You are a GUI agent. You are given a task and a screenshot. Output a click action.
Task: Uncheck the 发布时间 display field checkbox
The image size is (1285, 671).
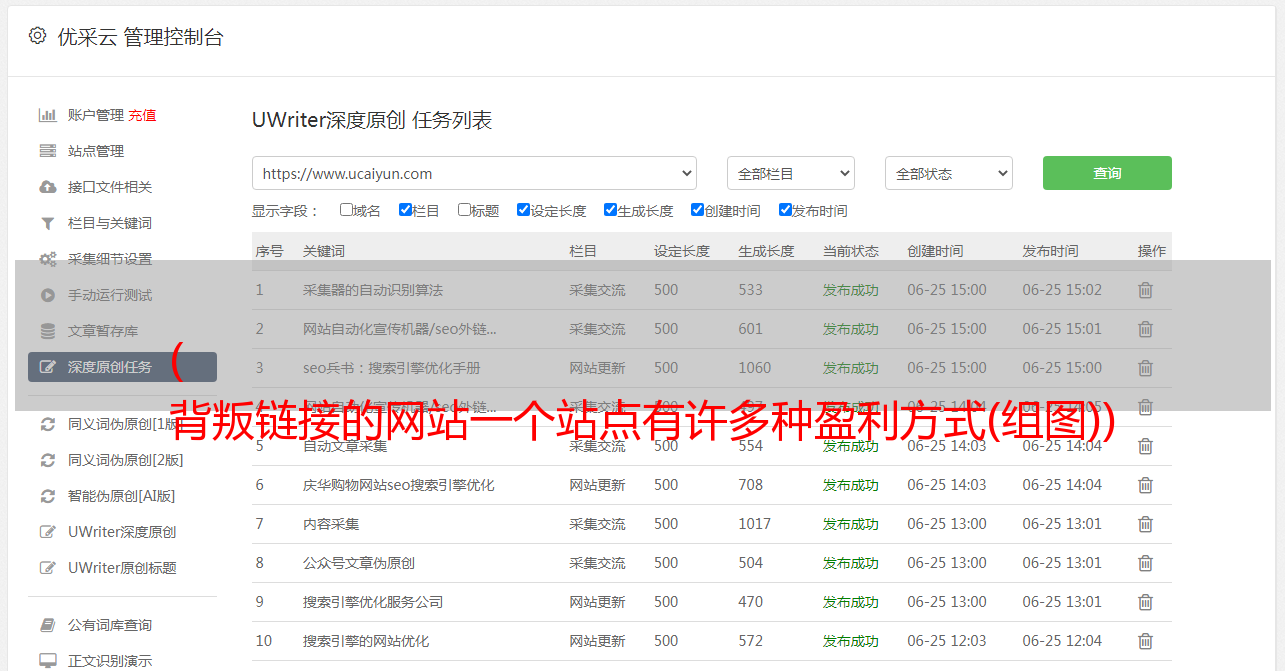click(785, 210)
